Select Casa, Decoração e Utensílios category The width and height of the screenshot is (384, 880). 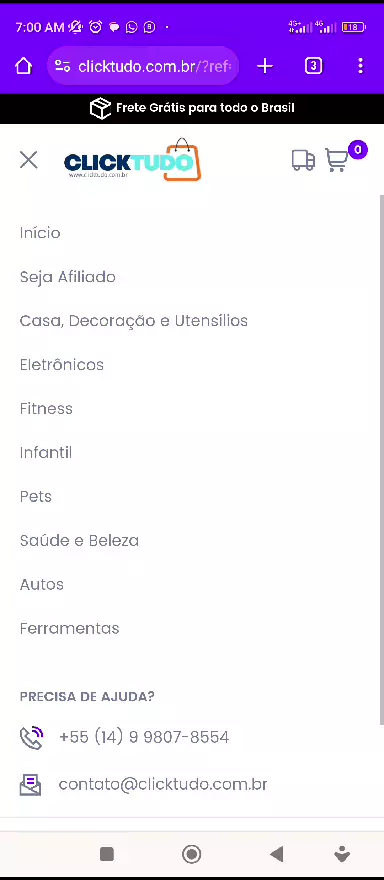coord(134,321)
